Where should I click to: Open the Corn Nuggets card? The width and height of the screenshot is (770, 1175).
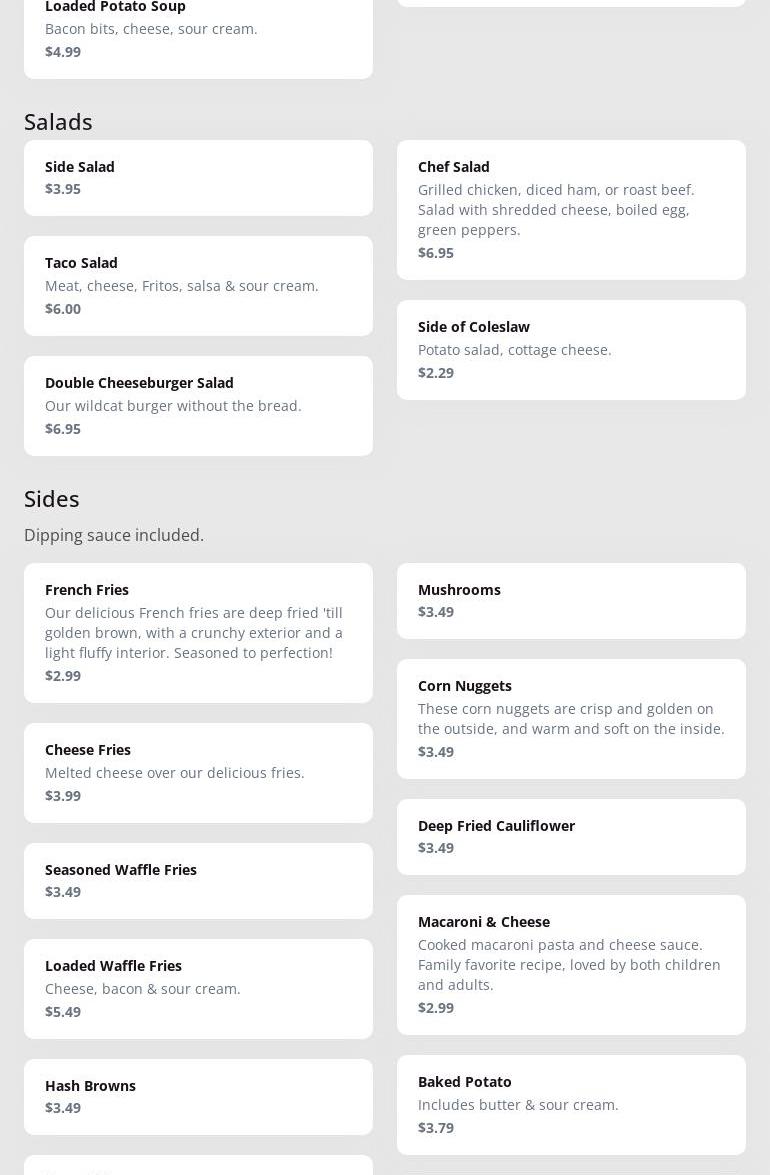(x=571, y=718)
